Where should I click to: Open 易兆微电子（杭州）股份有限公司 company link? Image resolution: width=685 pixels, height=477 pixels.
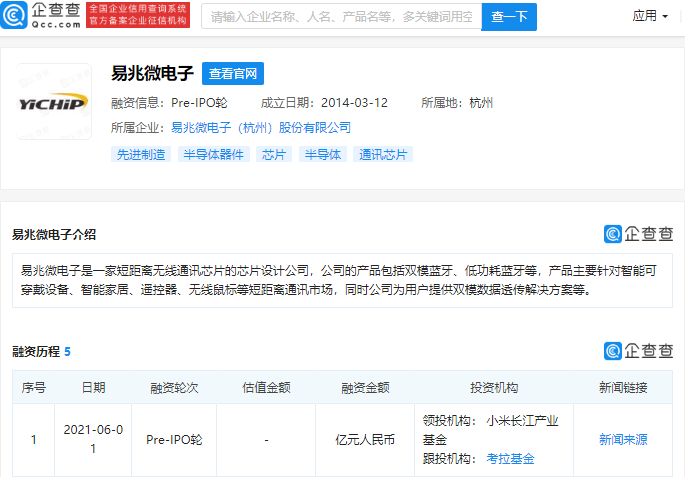tap(261, 128)
